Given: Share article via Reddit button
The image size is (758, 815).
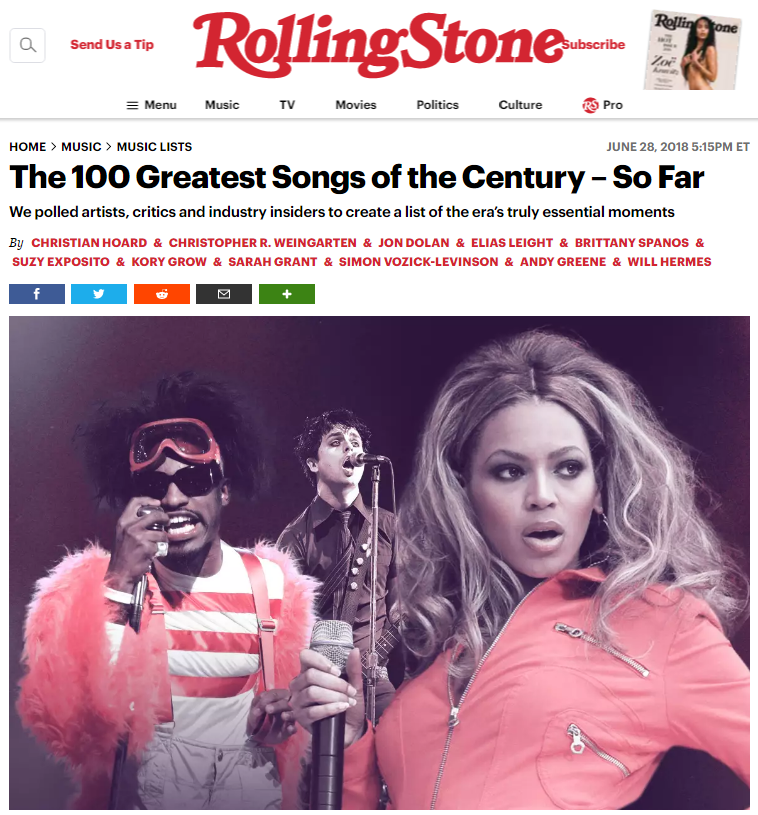Looking at the screenshot, I should tap(162, 294).
